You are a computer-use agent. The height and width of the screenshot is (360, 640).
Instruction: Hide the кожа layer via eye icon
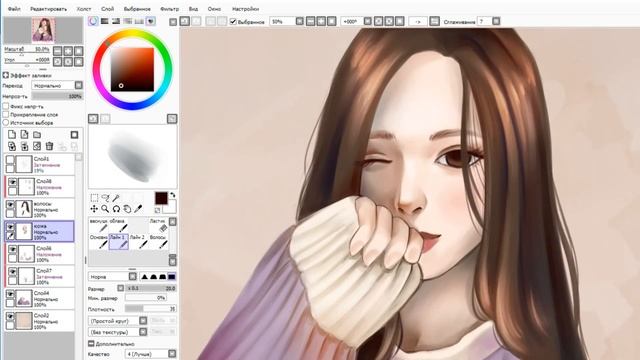click(10, 227)
